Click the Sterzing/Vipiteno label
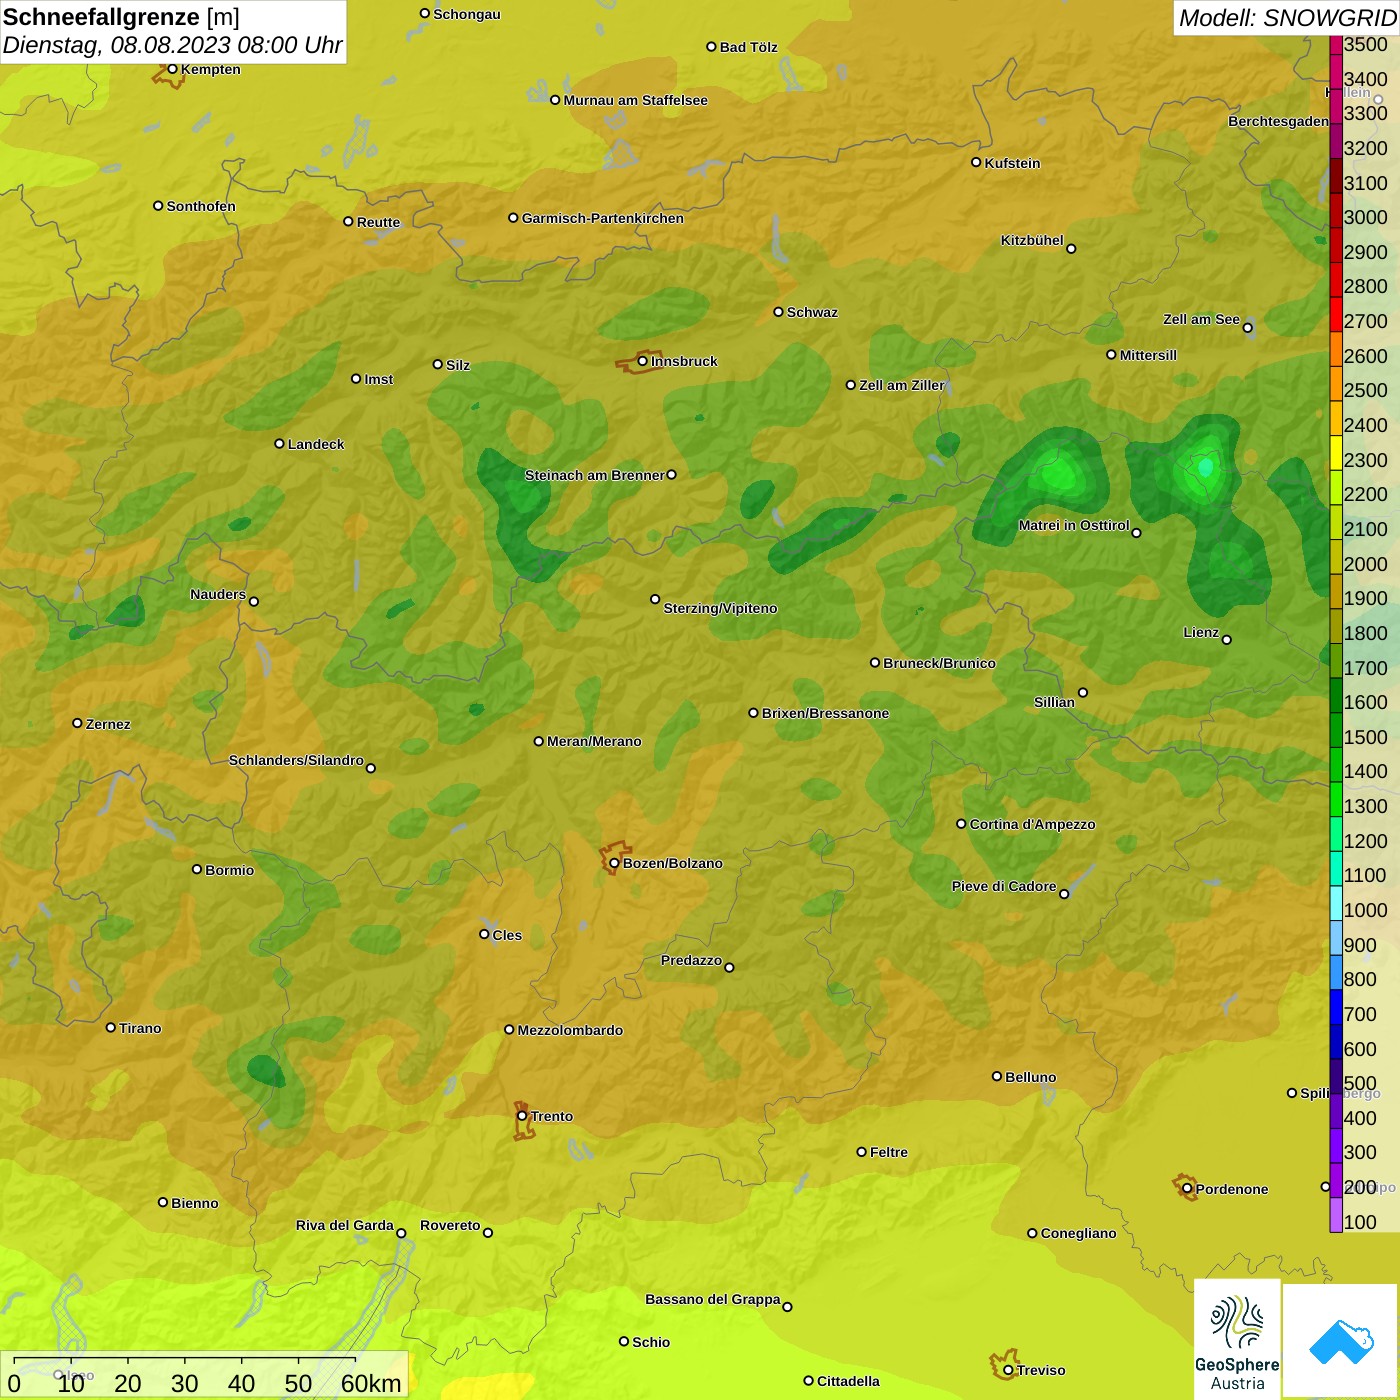 point(720,608)
